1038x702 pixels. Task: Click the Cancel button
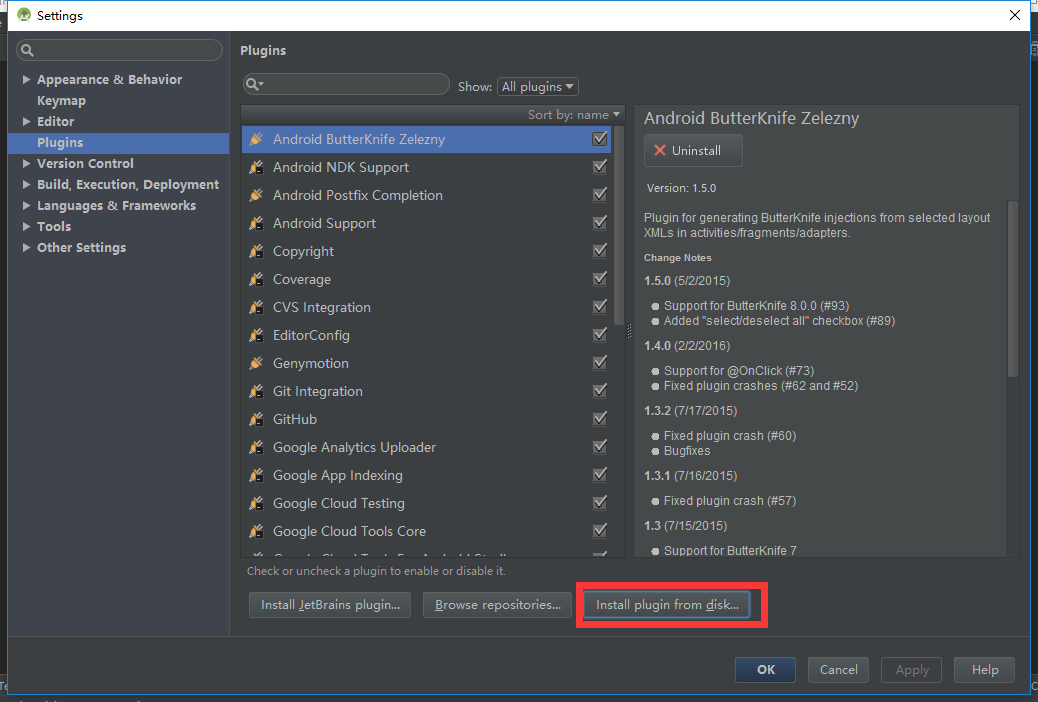point(838,670)
